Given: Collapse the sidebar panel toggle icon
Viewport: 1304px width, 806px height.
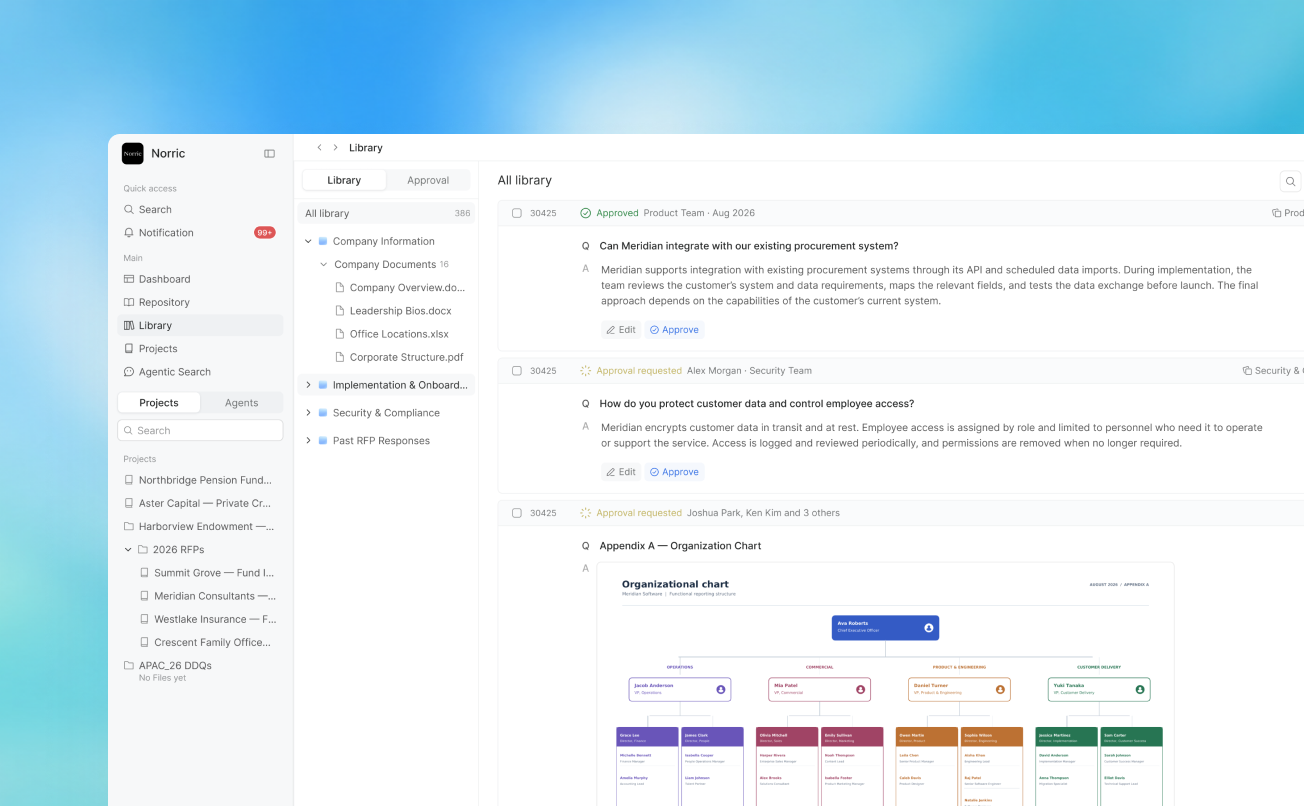Looking at the screenshot, I should click(270, 154).
